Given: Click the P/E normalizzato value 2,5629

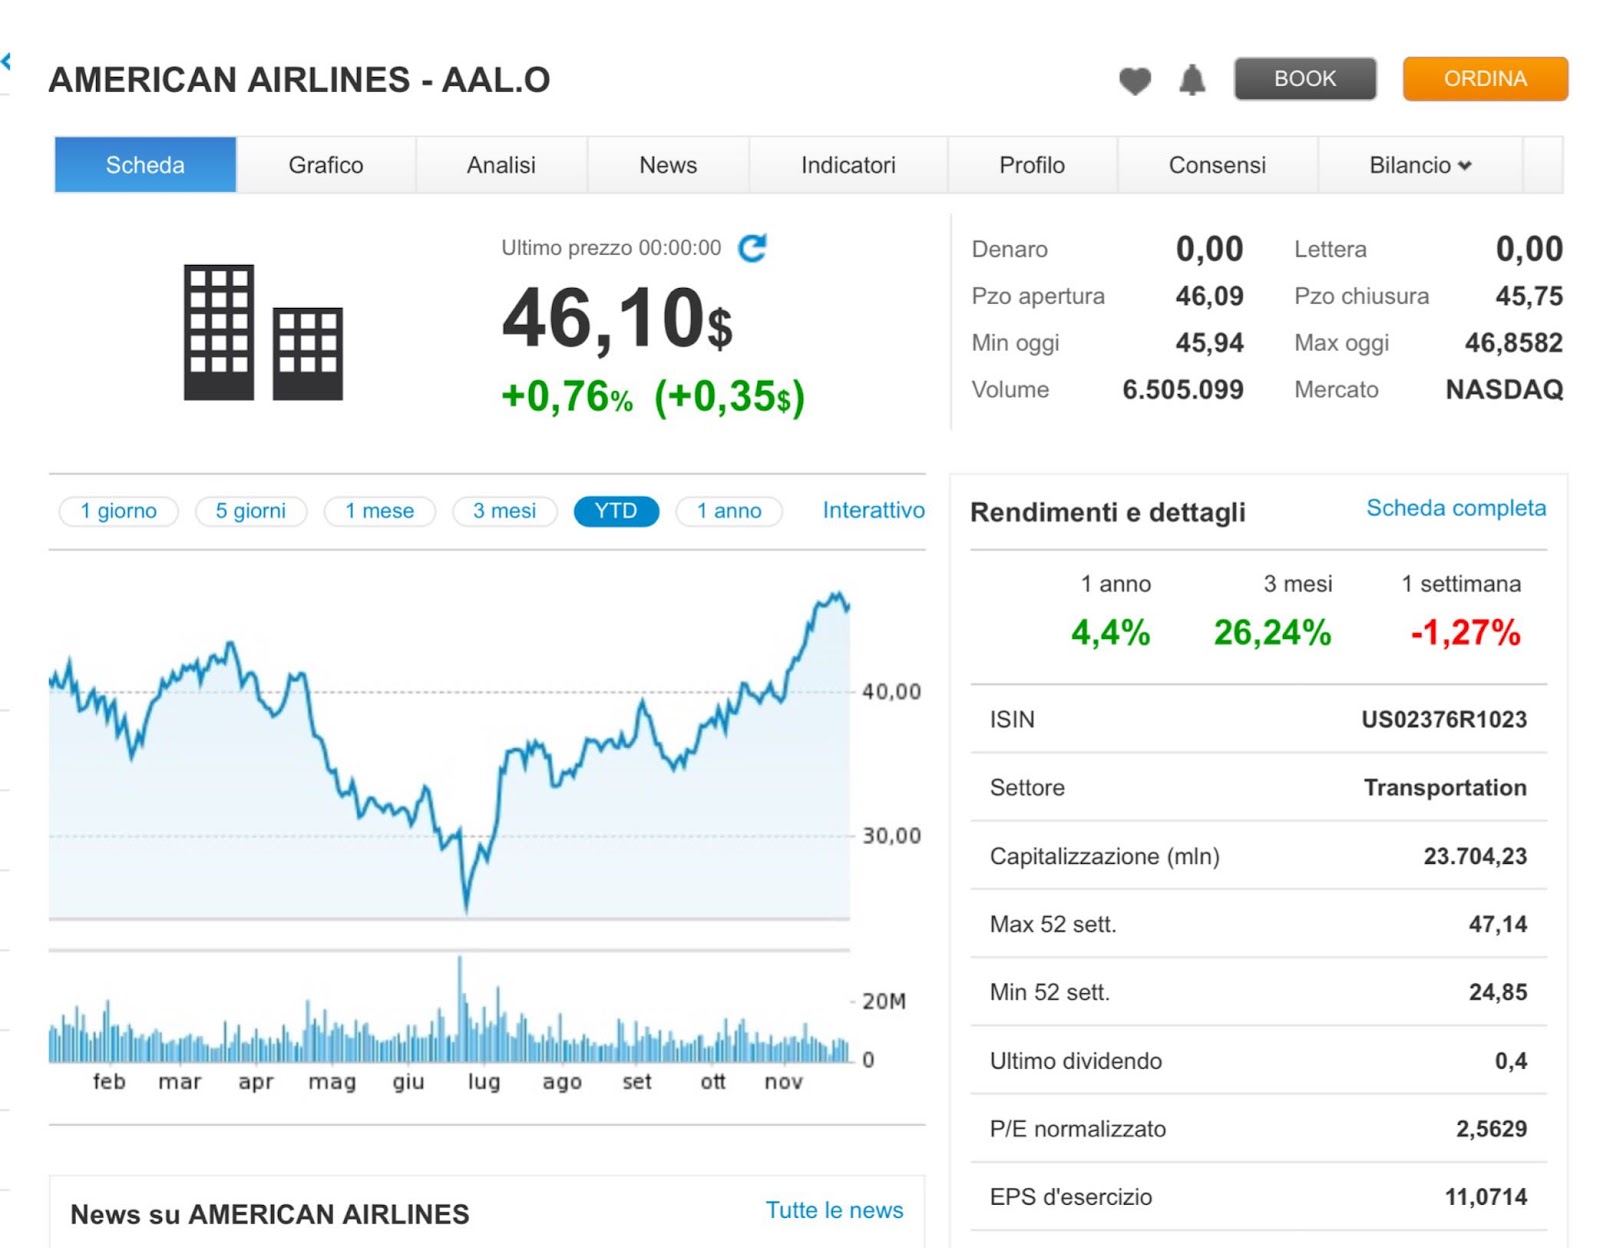Looking at the screenshot, I should [x=1491, y=1130].
